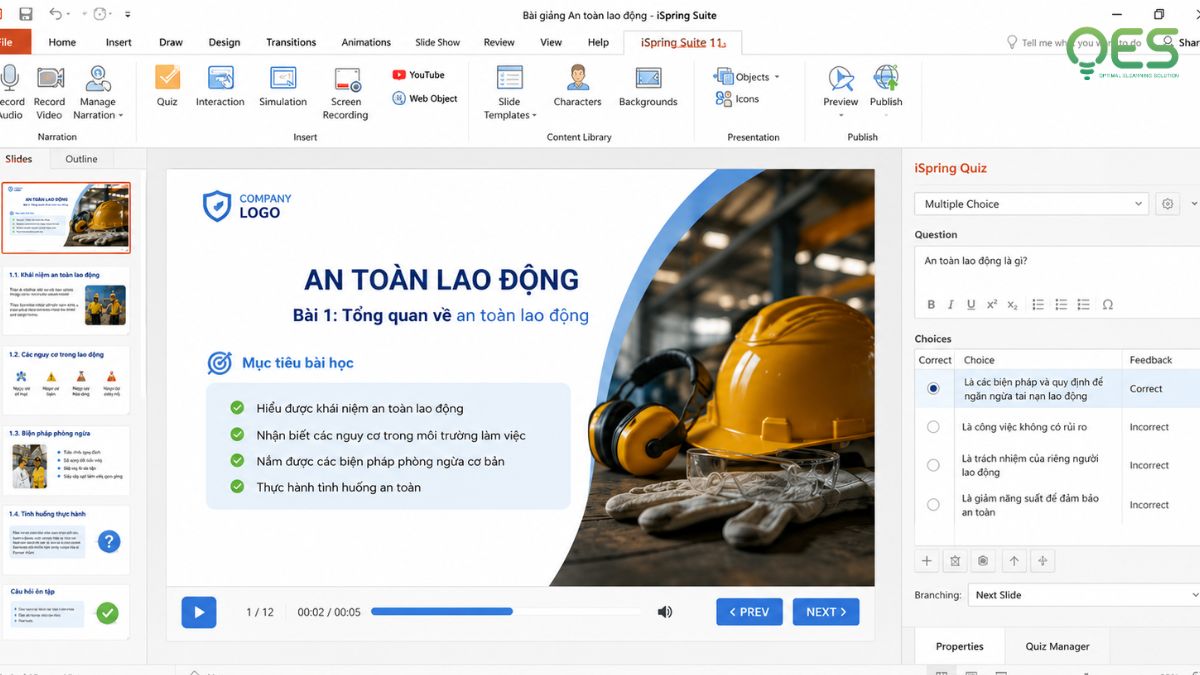Insert a Web Object
Image resolution: width=1200 pixels, height=675 pixels.
point(425,99)
